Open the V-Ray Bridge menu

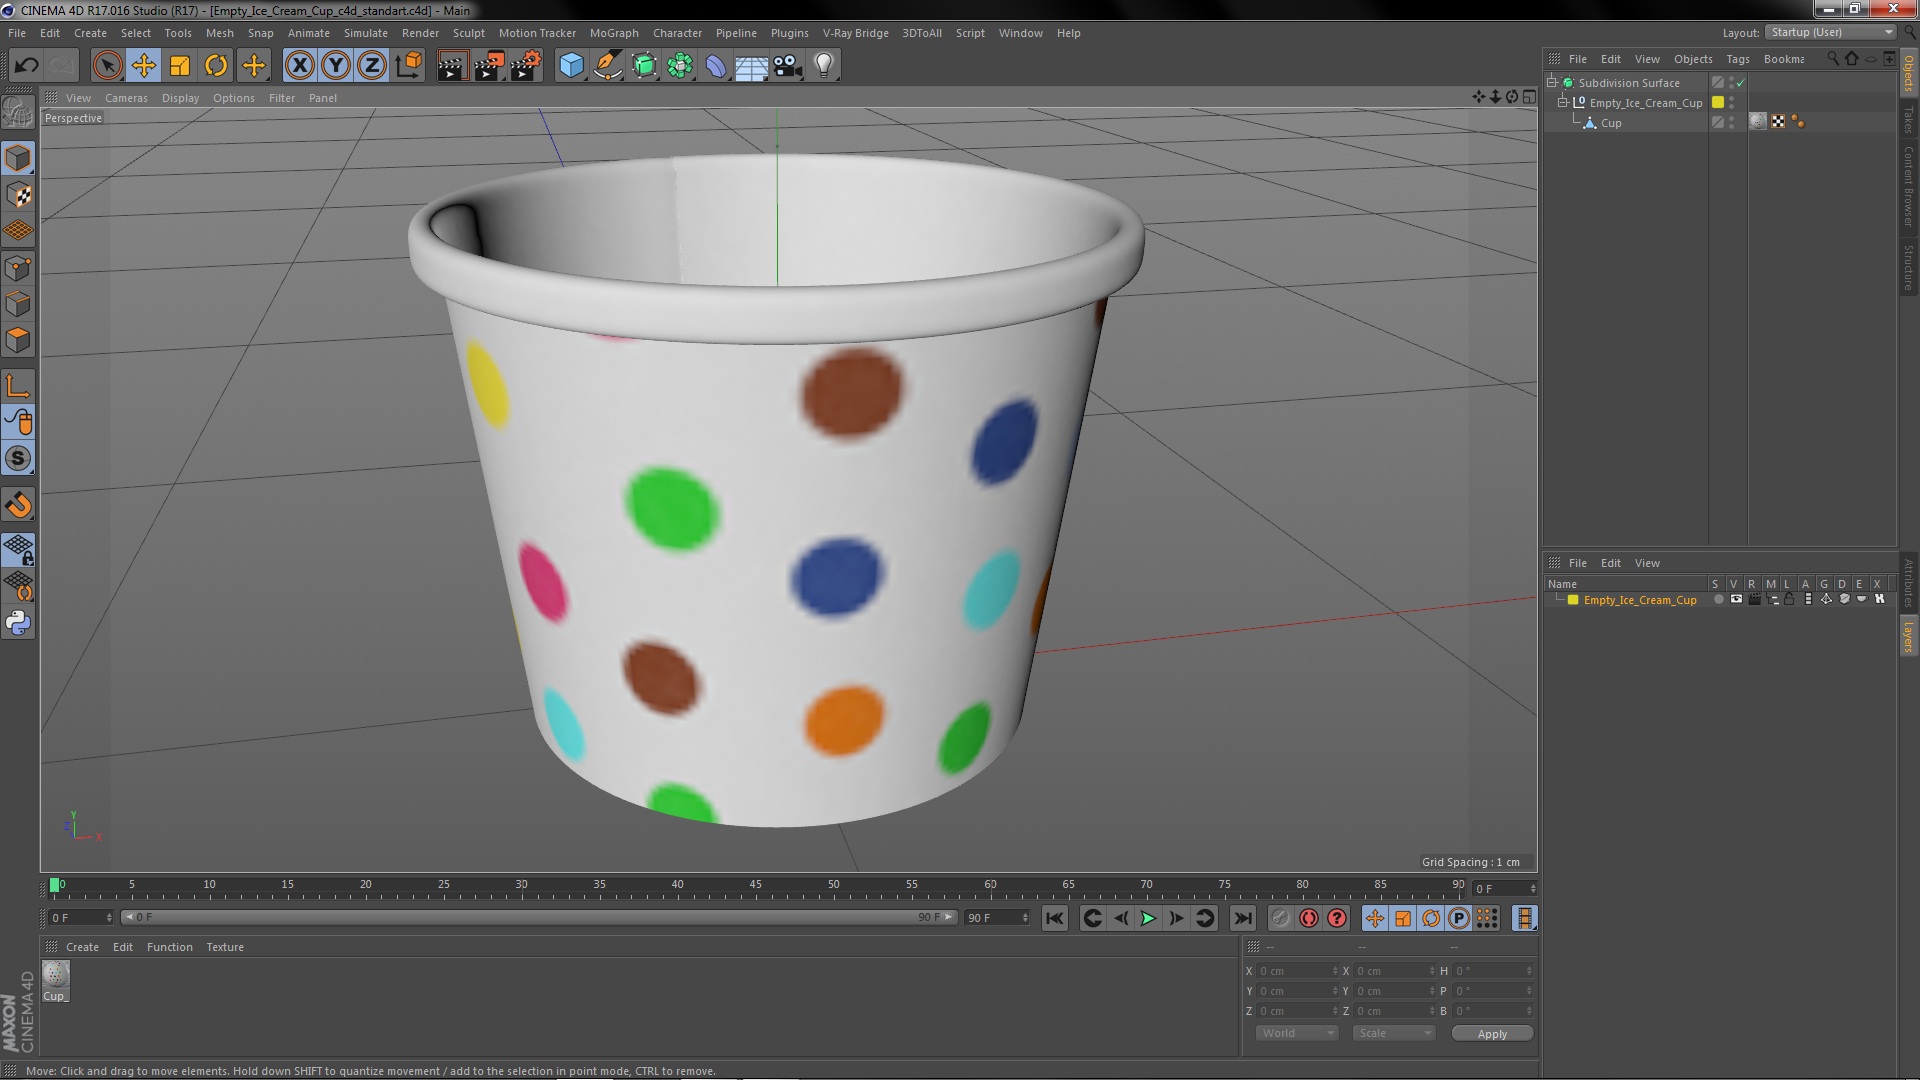click(855, 33)
